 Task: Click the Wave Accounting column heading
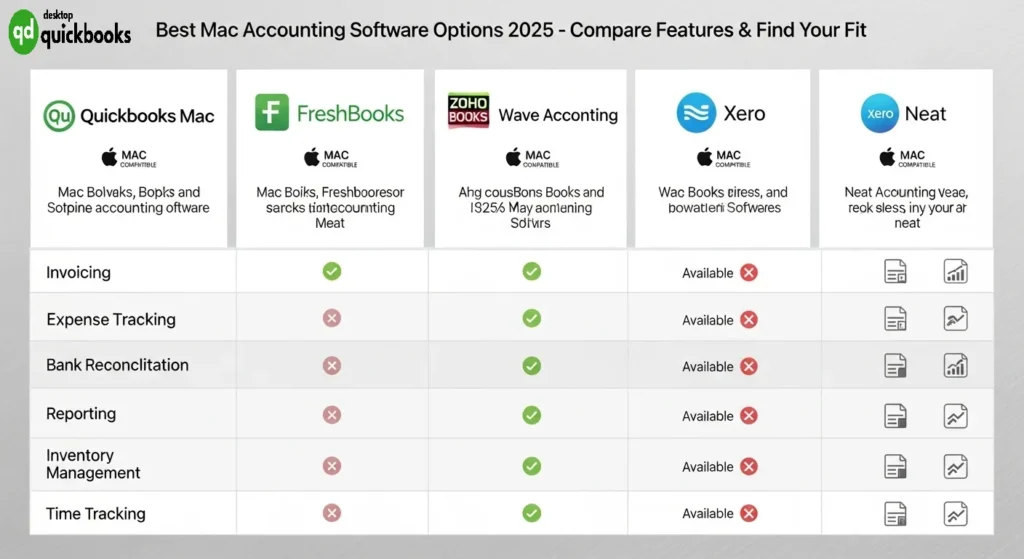coord(558,115)
